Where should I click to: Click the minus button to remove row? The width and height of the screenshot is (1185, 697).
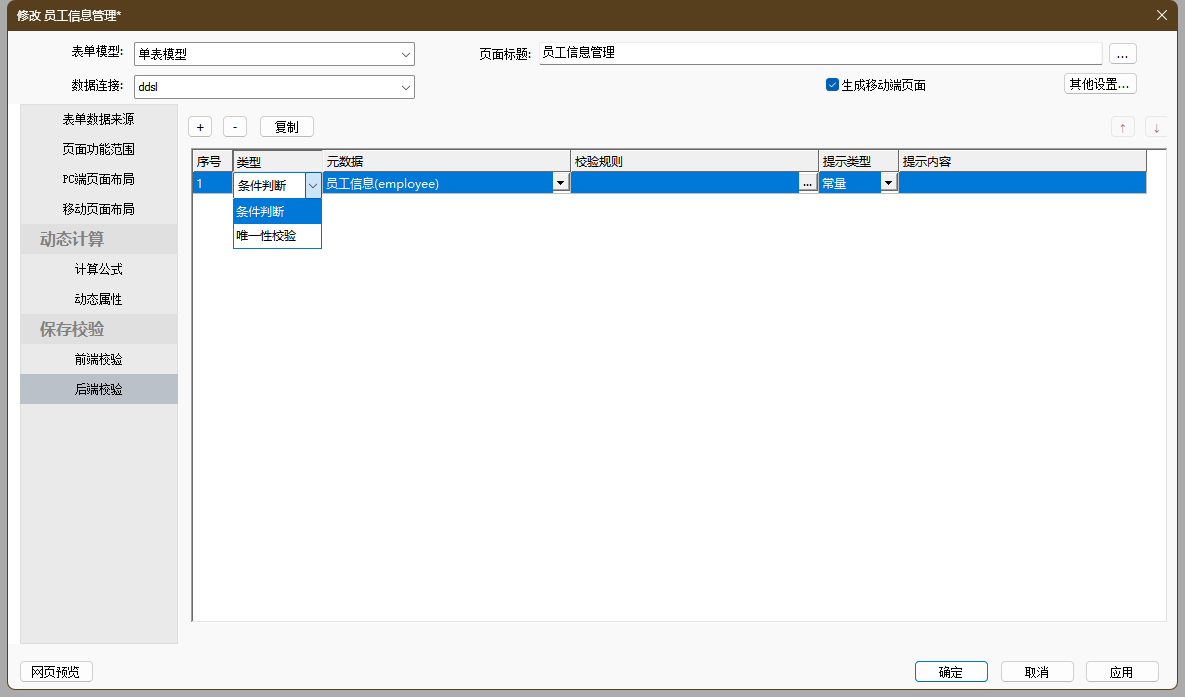click(234, 127)
